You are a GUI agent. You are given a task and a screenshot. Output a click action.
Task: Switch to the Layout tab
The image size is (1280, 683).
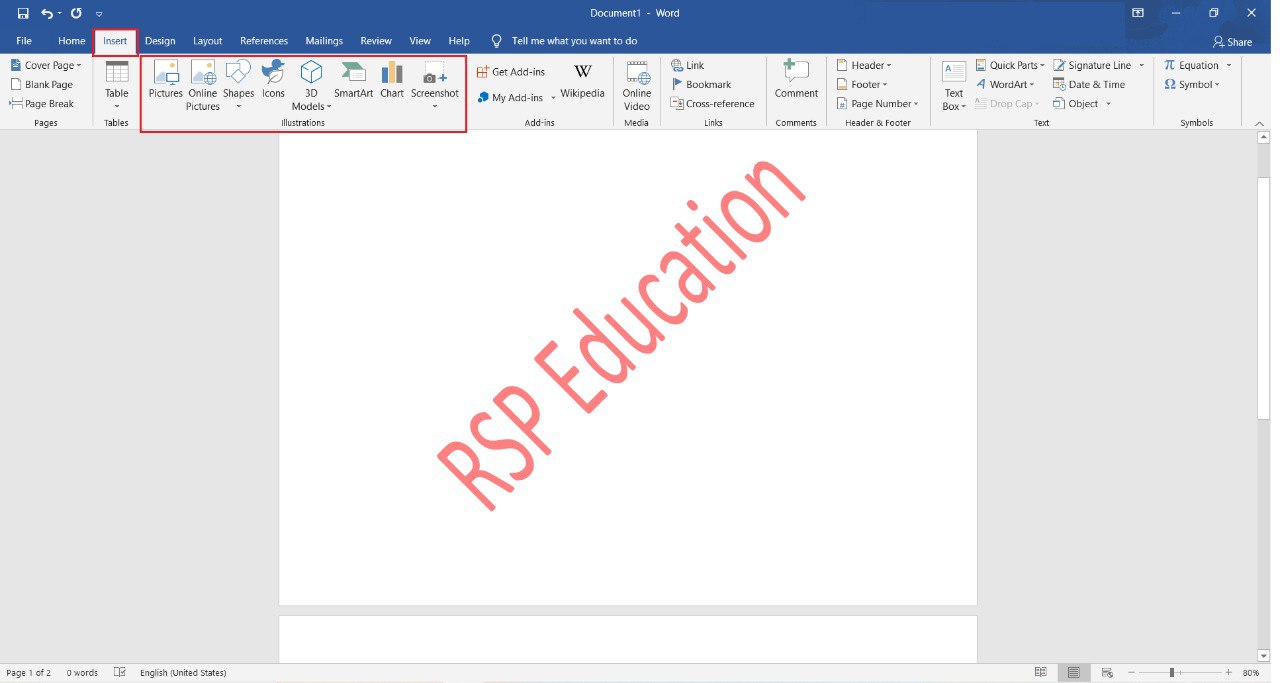click(208, 41)
